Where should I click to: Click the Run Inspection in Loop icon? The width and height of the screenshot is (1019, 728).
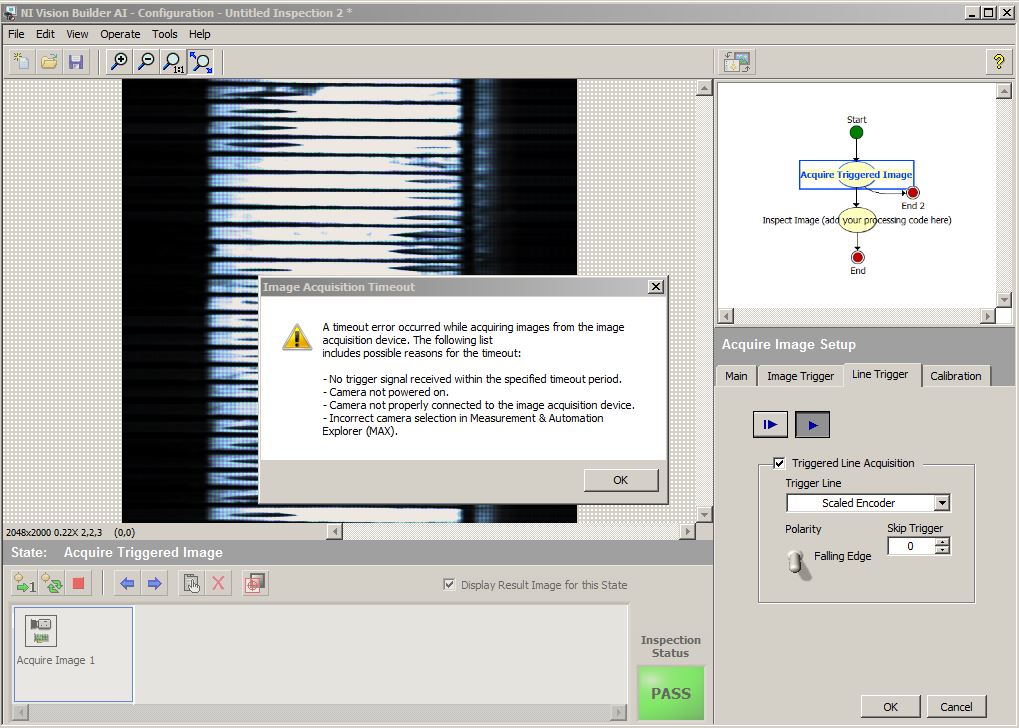[x=52, y=583]
